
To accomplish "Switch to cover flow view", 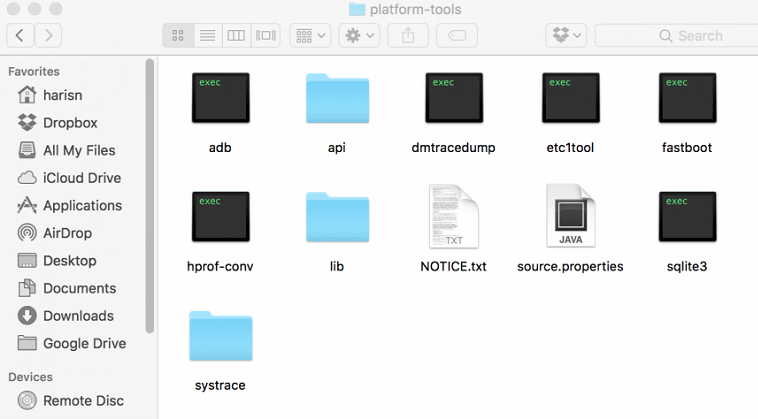I will click(x=266, y=35).
